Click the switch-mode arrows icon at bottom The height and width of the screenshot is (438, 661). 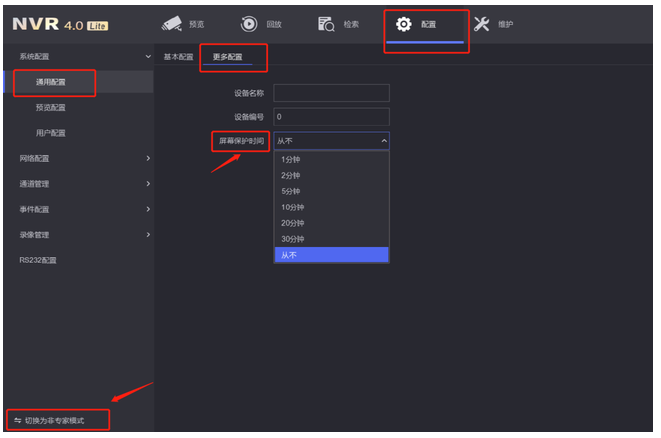tap(17, 421)
